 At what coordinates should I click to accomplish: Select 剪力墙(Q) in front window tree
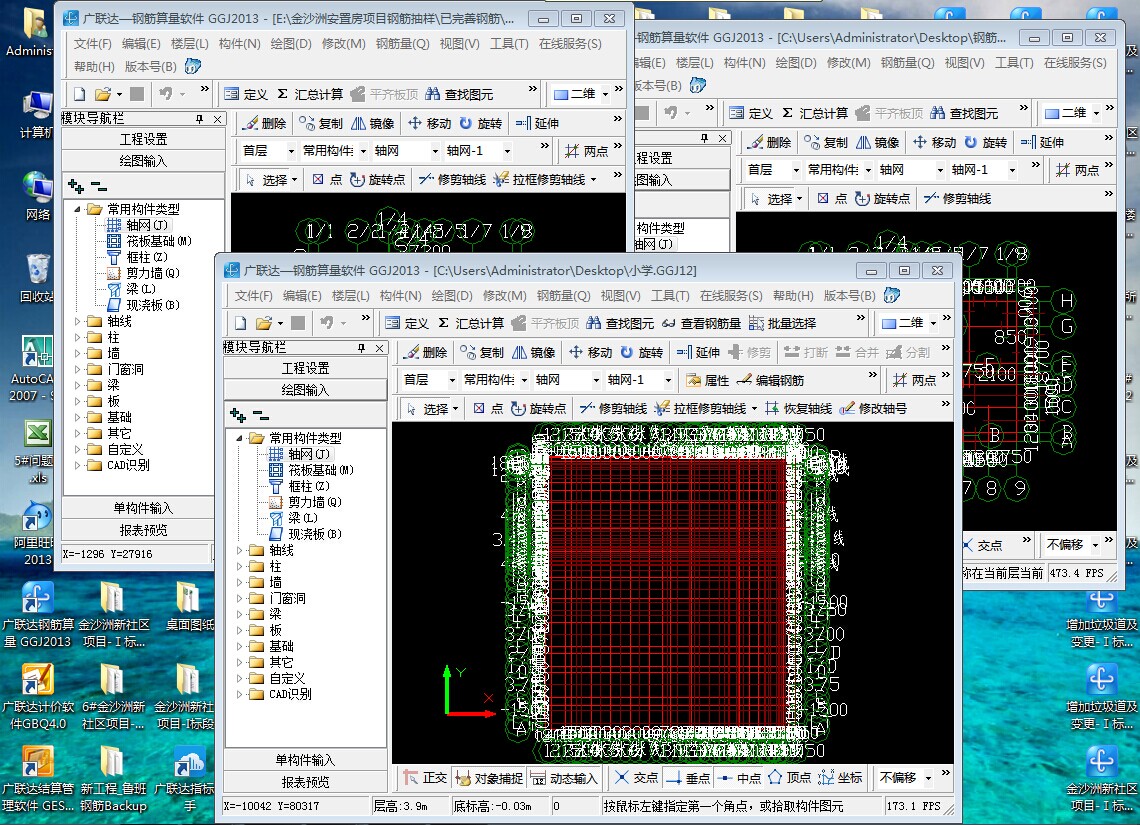(x=306, y=502)
